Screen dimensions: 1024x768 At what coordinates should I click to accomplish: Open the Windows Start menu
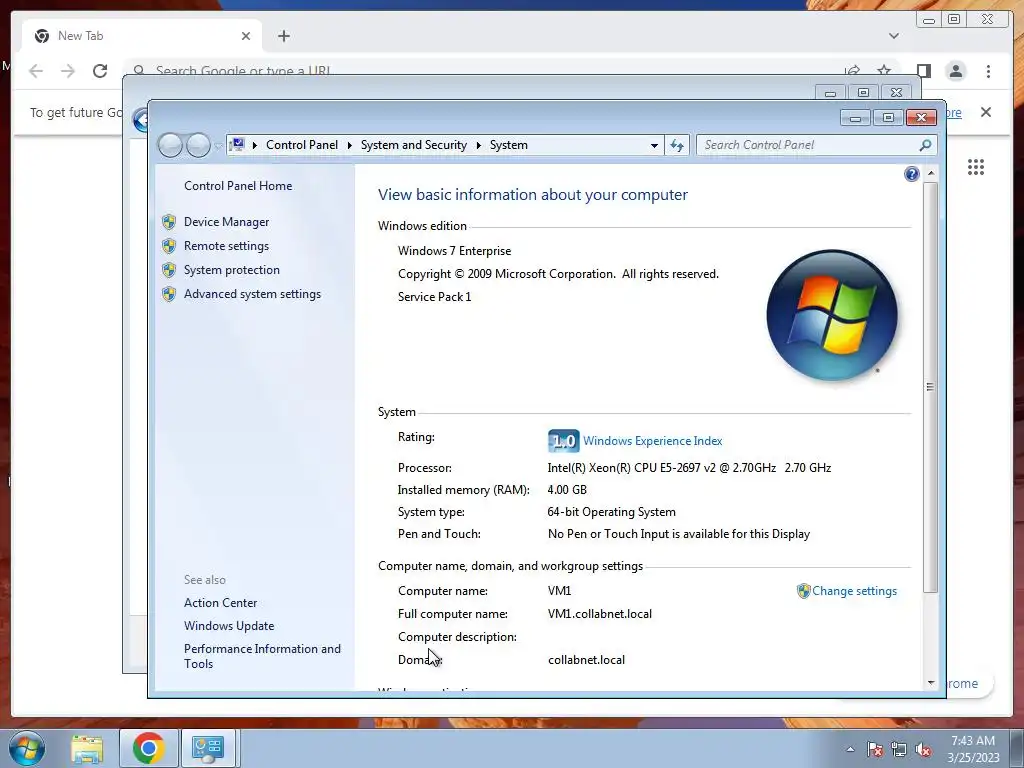(x=26, y=748)
